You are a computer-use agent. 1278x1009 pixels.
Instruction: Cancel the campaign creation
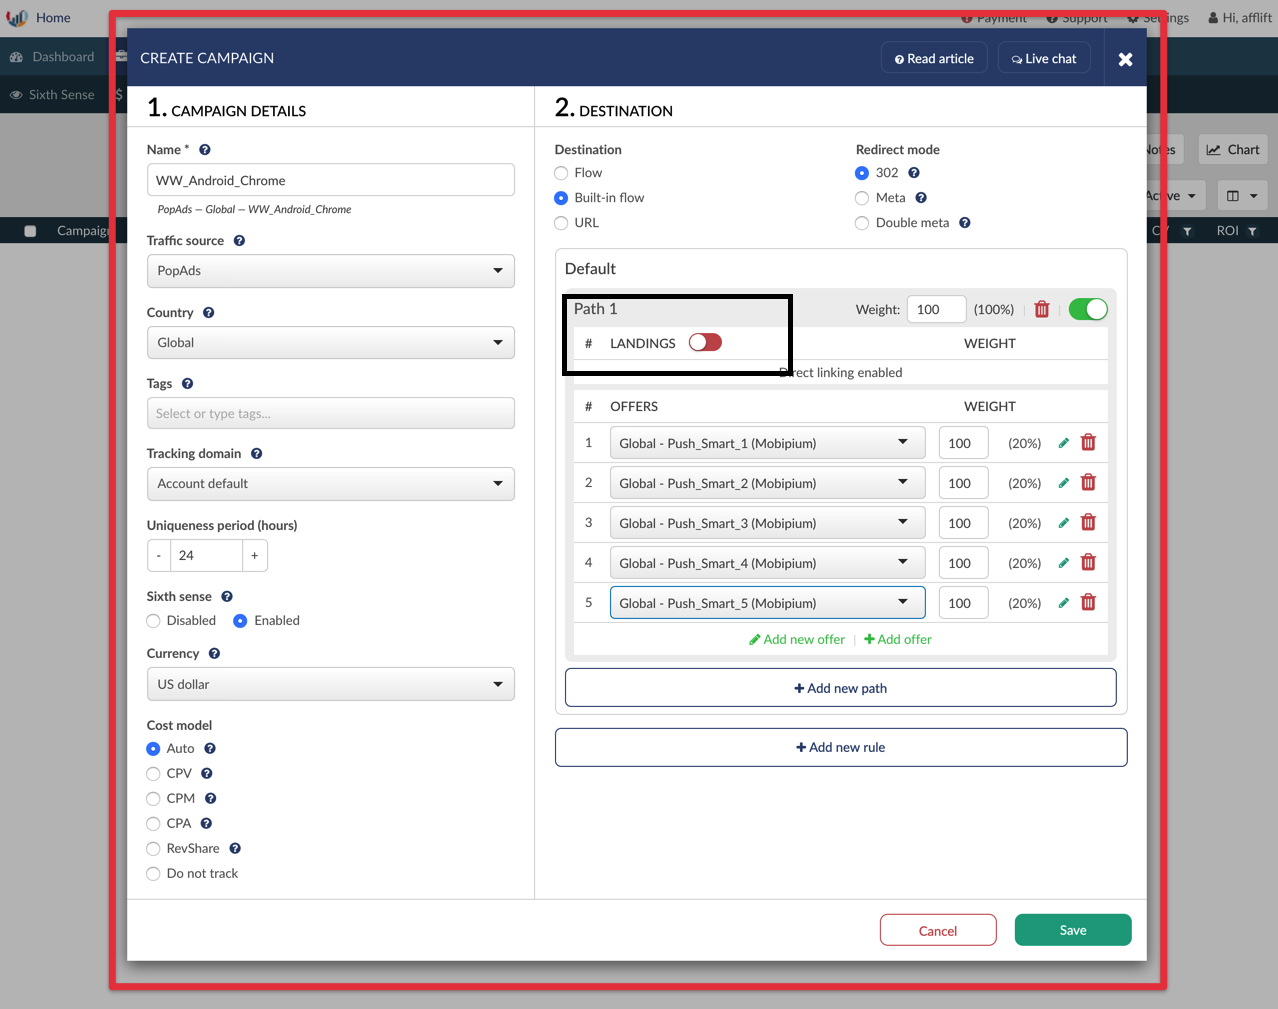coord(938,930)
